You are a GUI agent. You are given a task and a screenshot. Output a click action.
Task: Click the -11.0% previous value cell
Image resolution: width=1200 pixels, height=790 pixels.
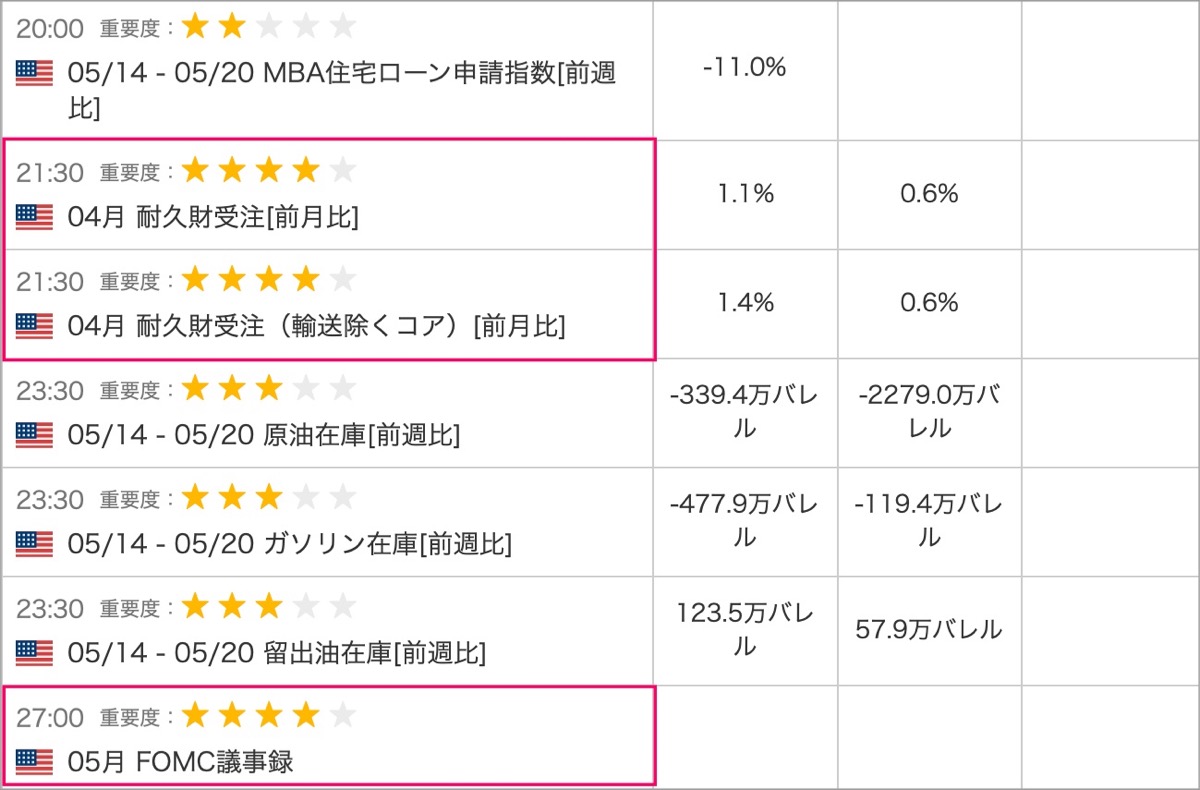[x=745, y=69]
